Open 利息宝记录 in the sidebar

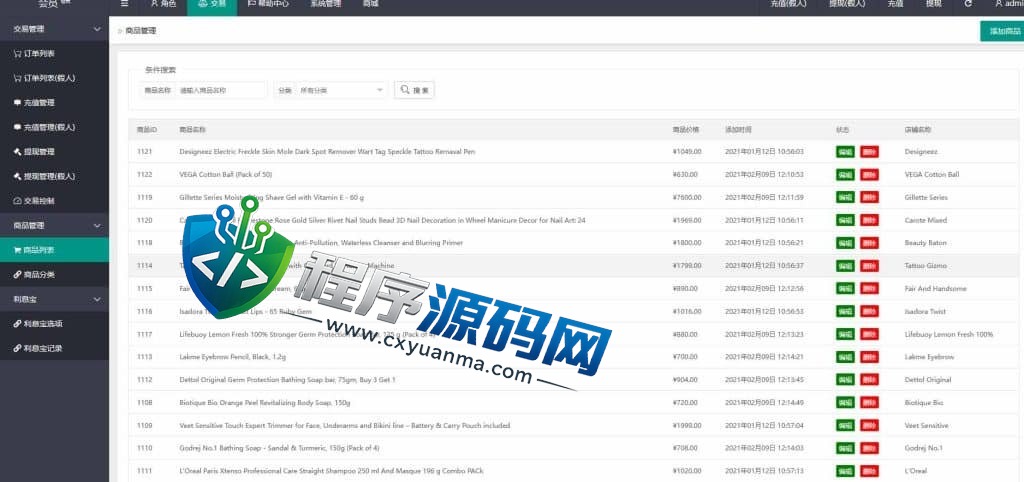coord(54,349)
